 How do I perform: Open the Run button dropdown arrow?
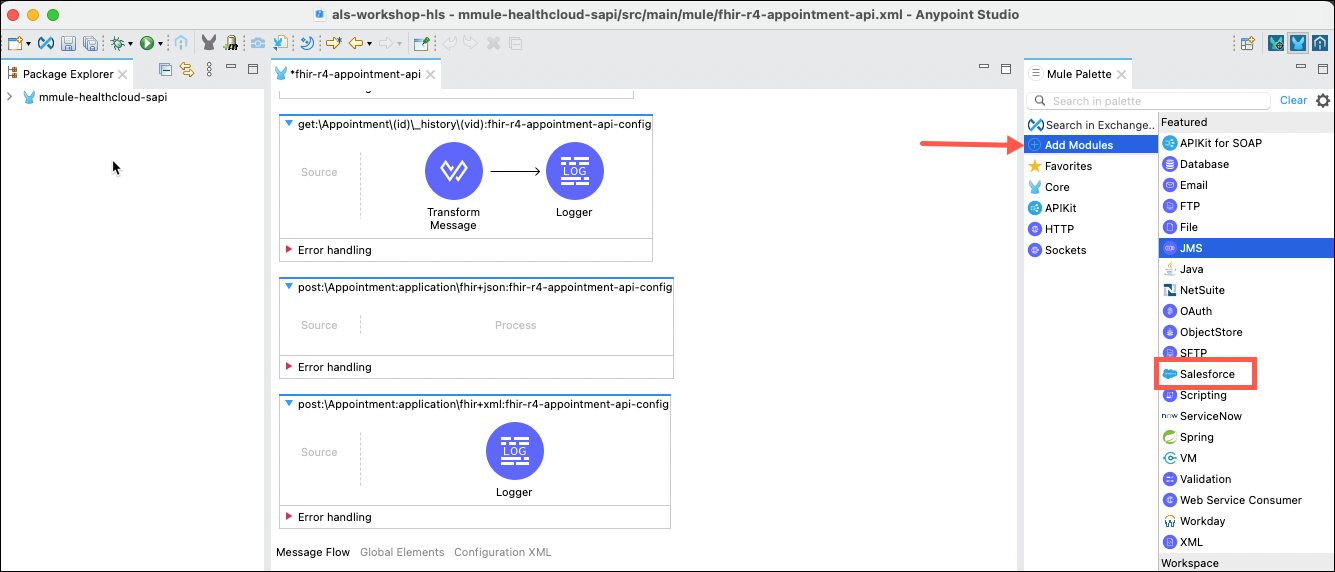[160, 44]
